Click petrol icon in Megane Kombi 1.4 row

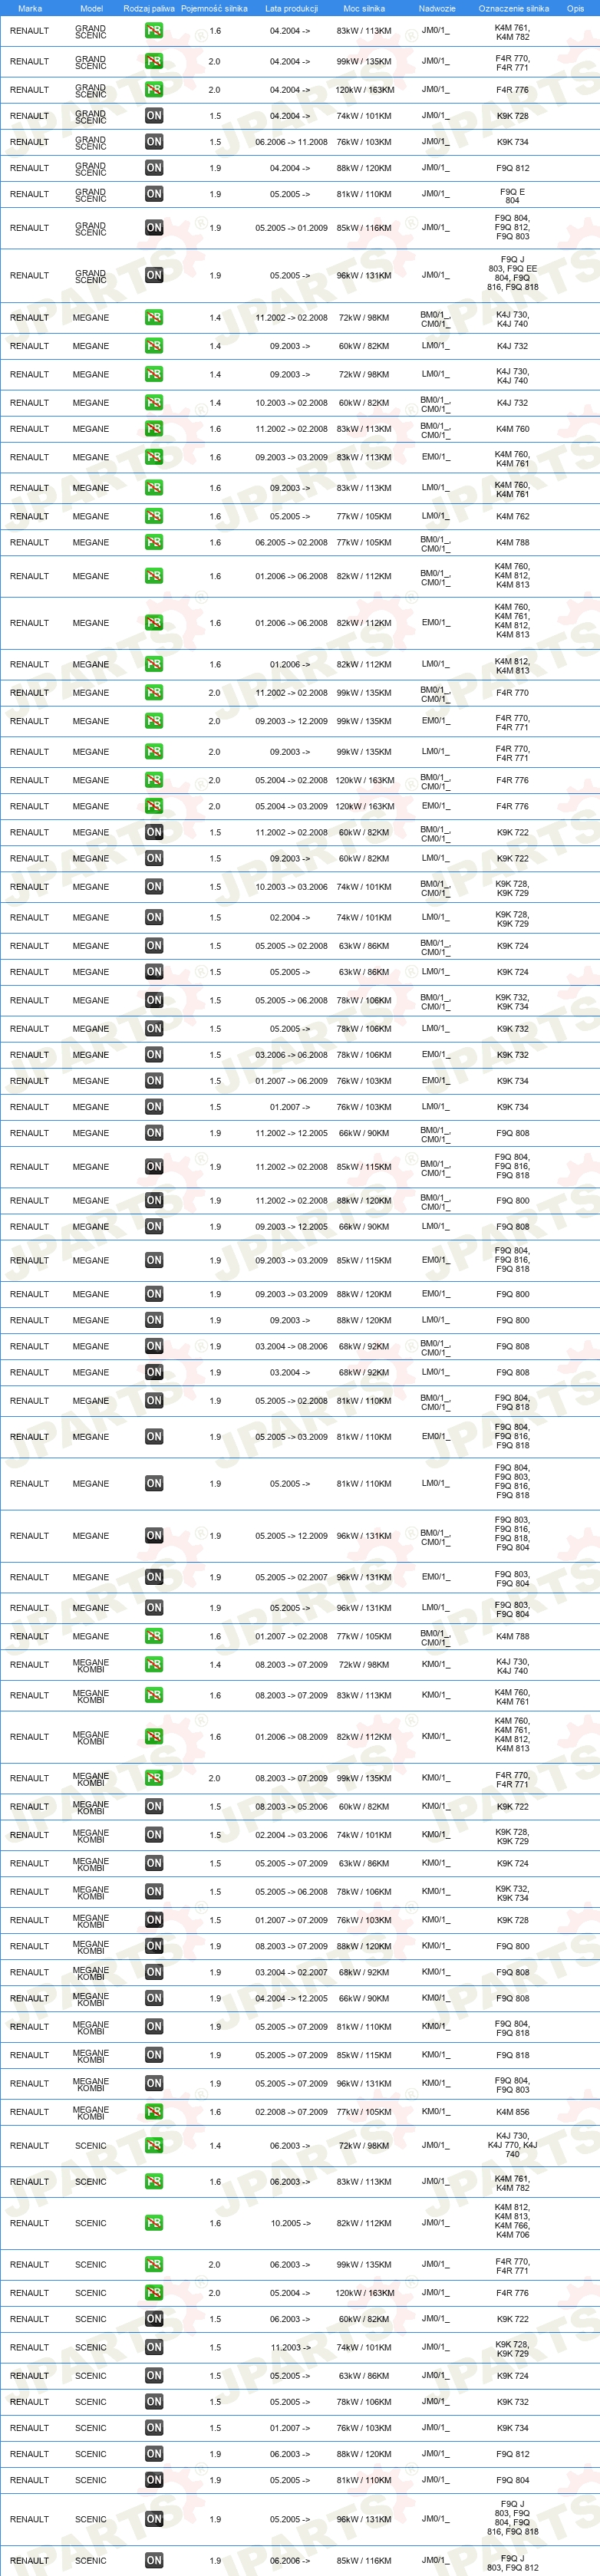(x=153, y=1665)
